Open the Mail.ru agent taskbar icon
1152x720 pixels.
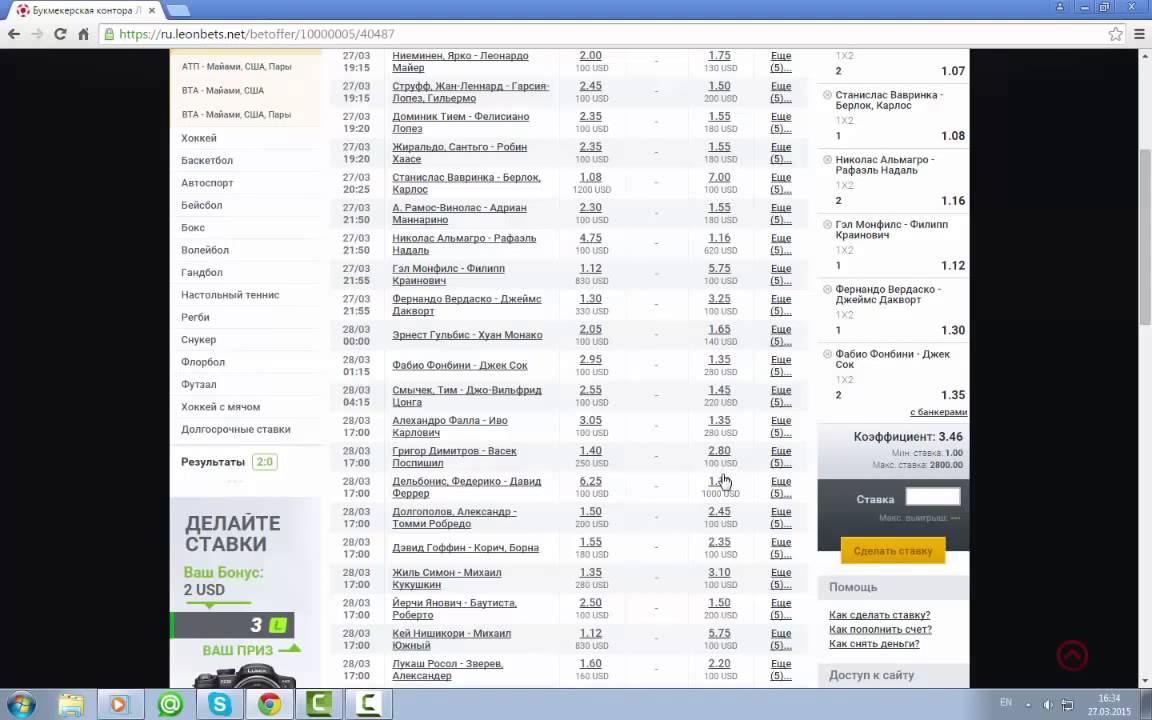click(170, 705)
